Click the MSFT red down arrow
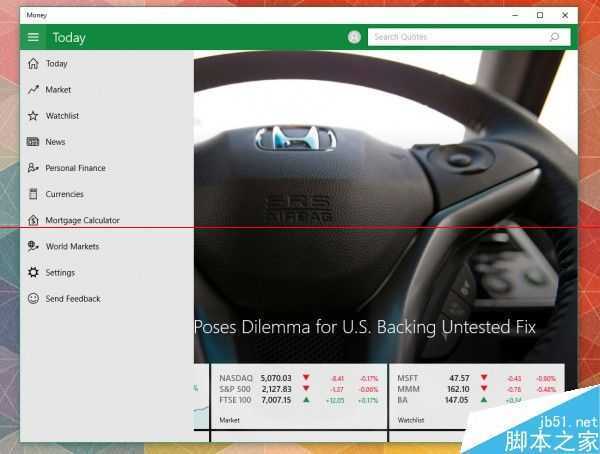Image resolution: width=600 pixels, height=454 pixels. click(x=484, y=377)
